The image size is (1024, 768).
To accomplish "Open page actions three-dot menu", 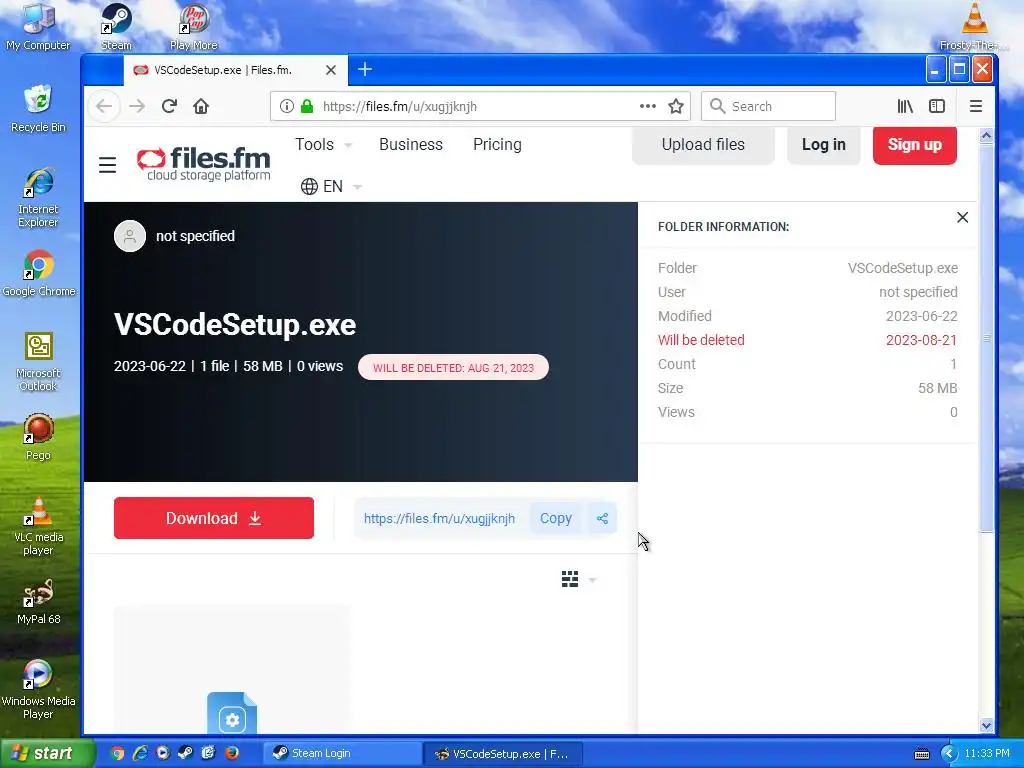I will coord(648,106).
